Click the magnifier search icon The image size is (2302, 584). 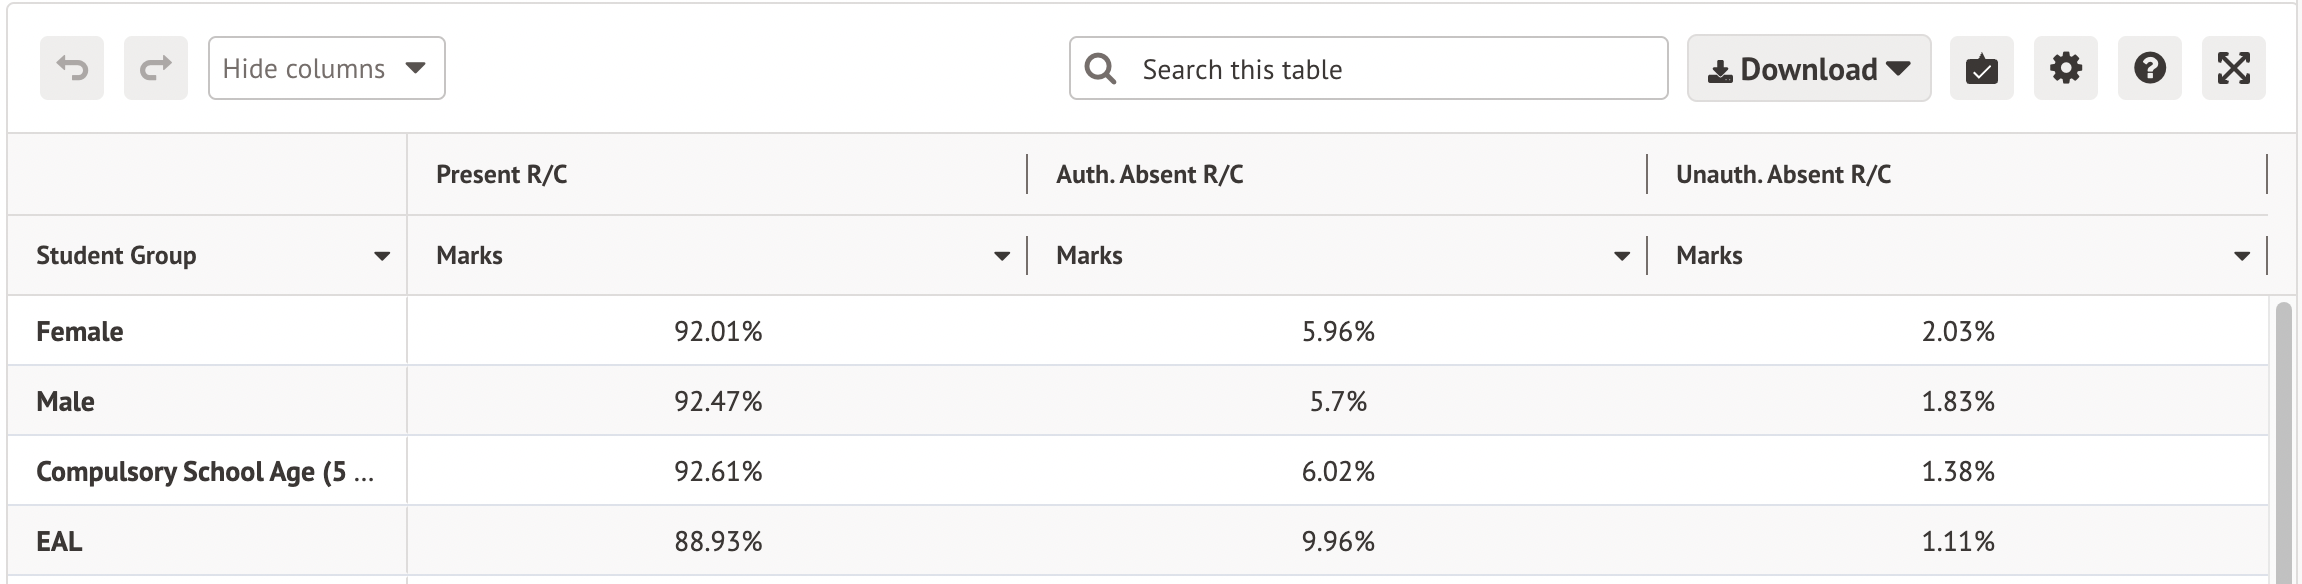tap(1100, 69)
